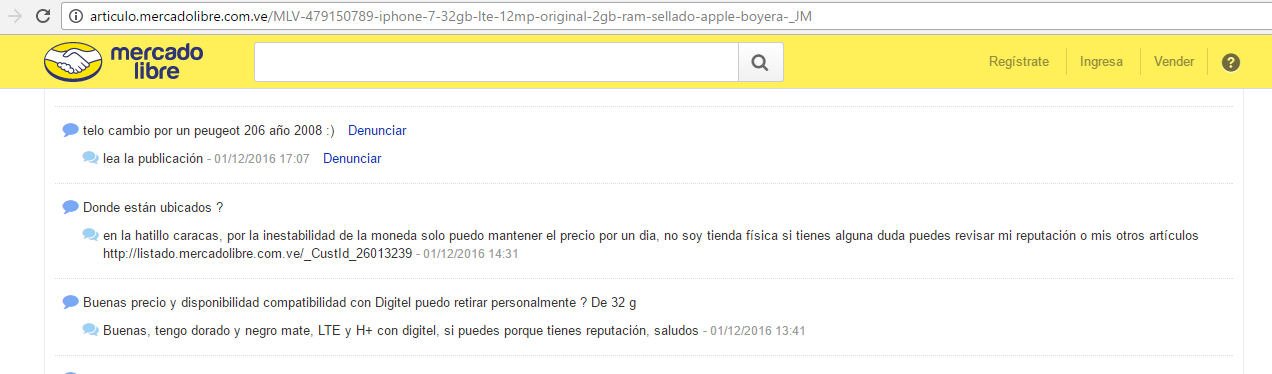Reload the page with the refresh icon

click(x=43, y=16)
